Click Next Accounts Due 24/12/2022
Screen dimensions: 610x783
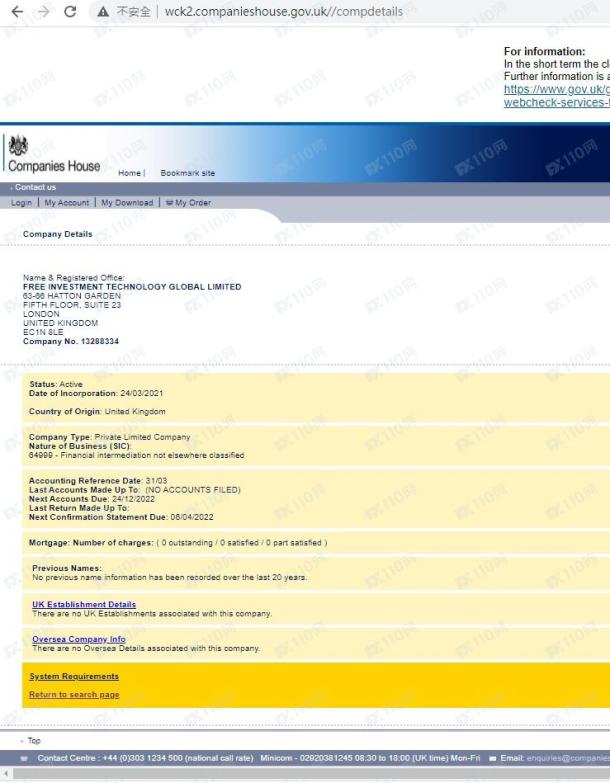(92, 499)
